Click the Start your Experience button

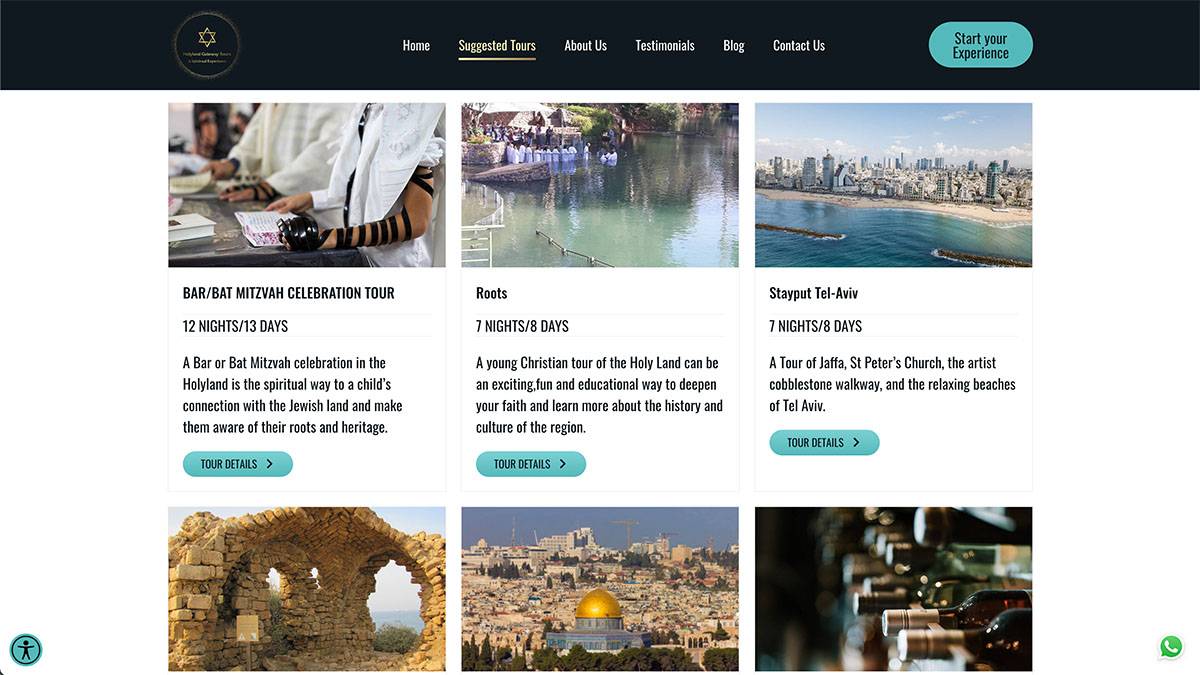[980, 45]
